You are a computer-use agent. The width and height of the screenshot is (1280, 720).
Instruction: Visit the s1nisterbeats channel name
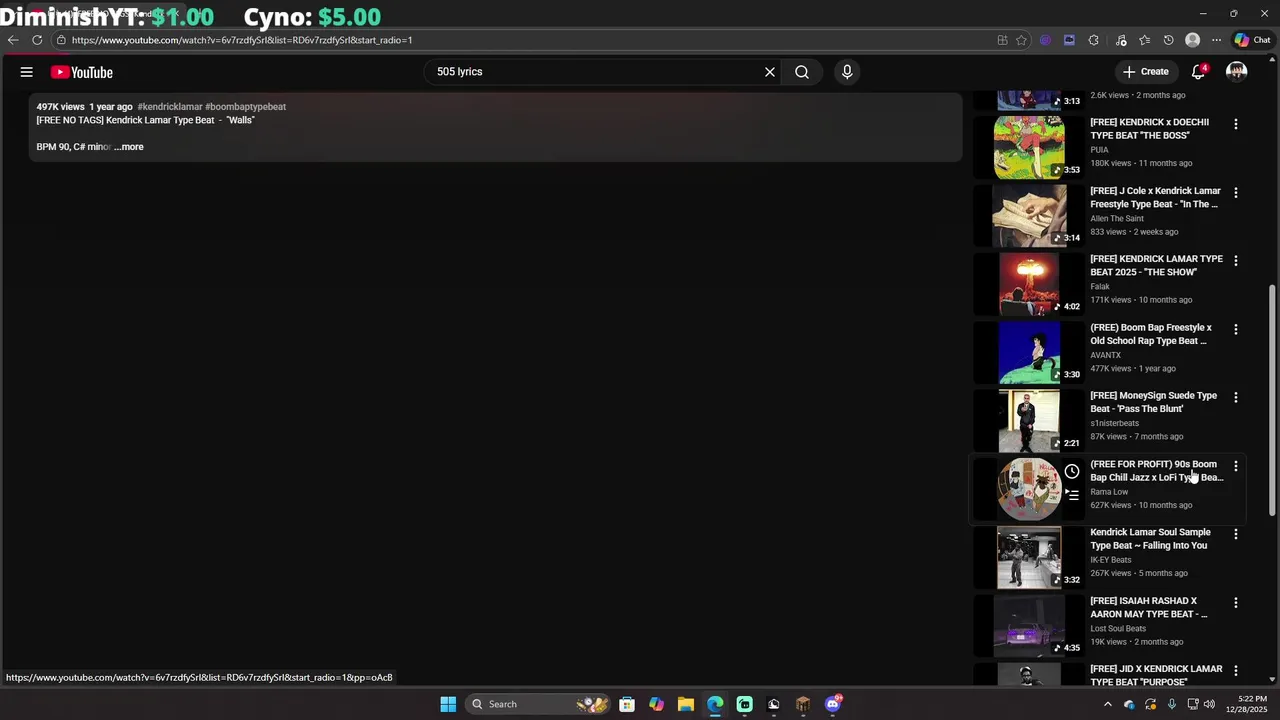pyautogui.click(x=1114, y=423)
